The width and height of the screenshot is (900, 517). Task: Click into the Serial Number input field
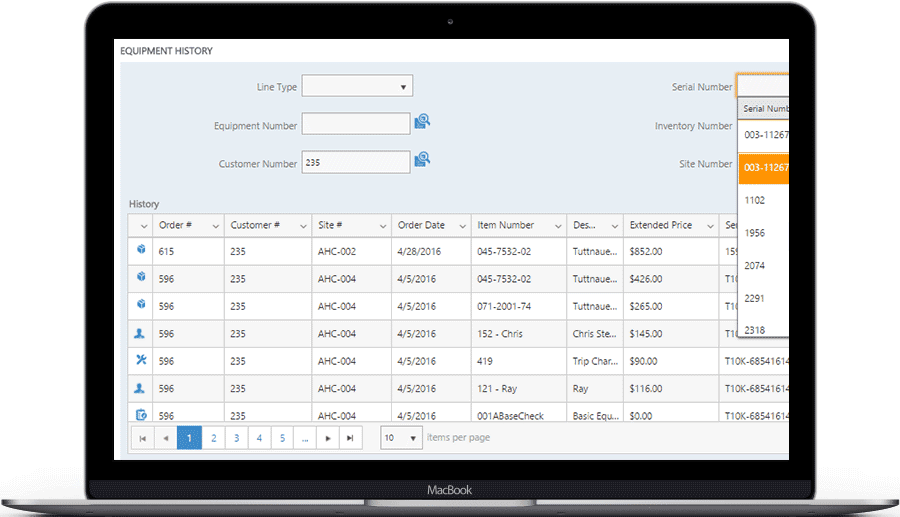click(763, 86)
